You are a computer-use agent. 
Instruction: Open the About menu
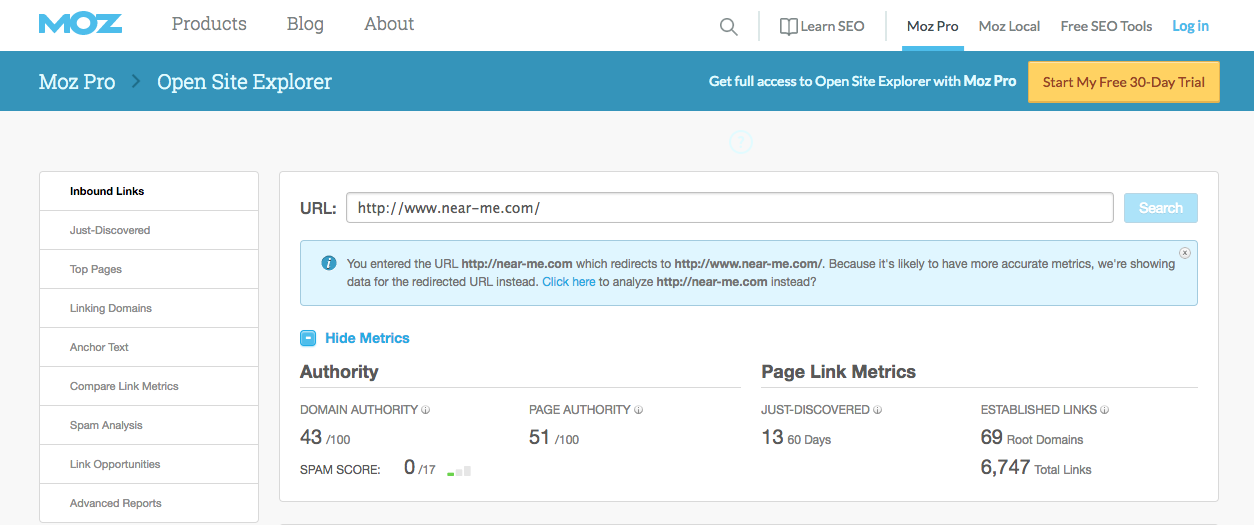pyautogui.click(x=389, y=24)
